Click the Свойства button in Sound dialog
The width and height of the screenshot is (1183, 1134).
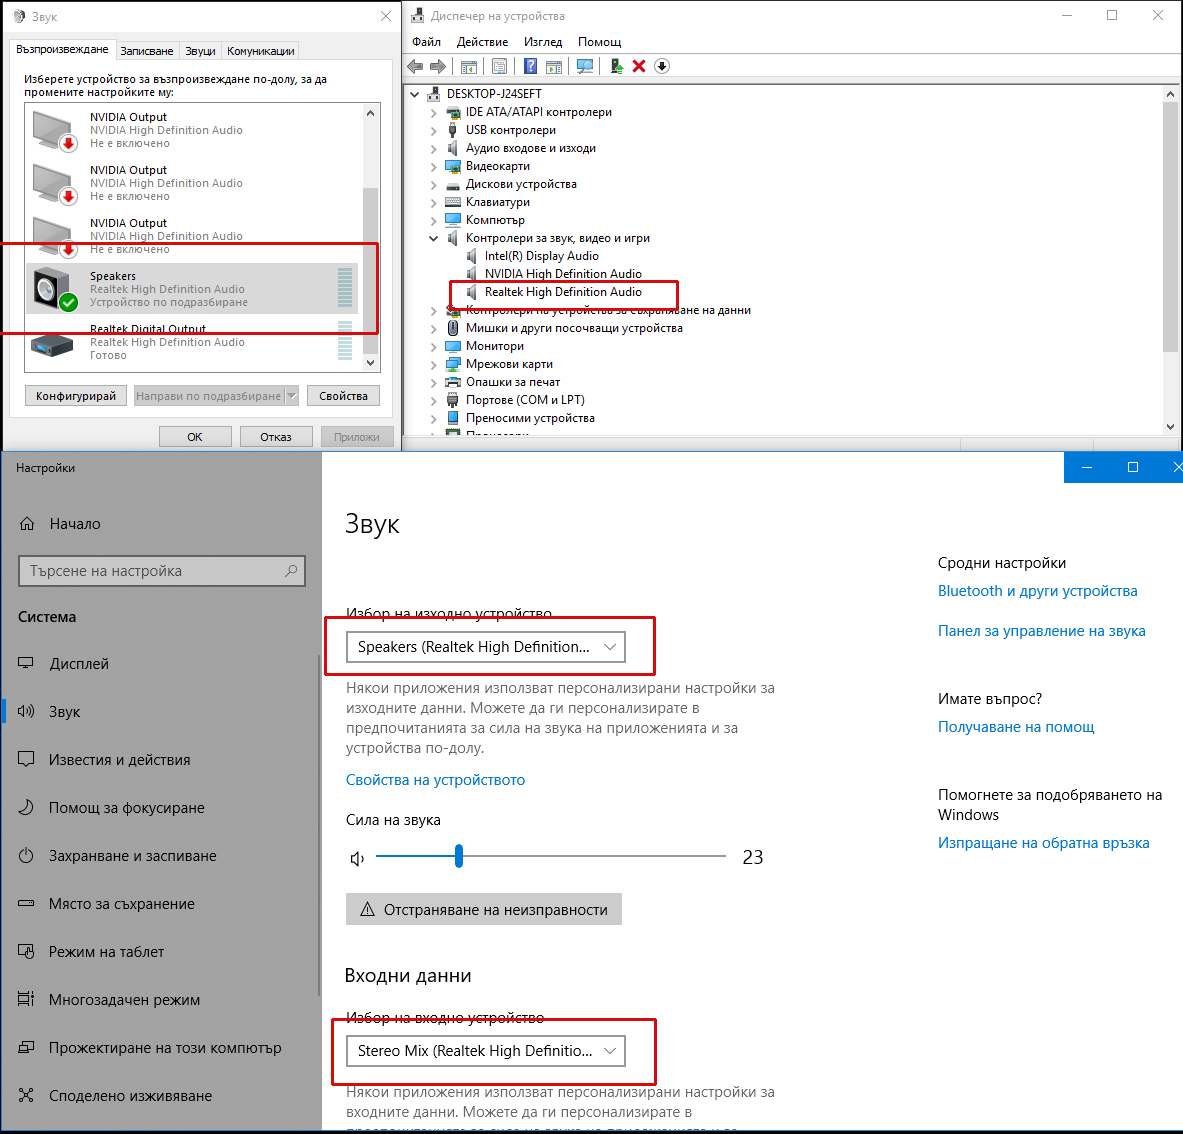pos(343,396)
